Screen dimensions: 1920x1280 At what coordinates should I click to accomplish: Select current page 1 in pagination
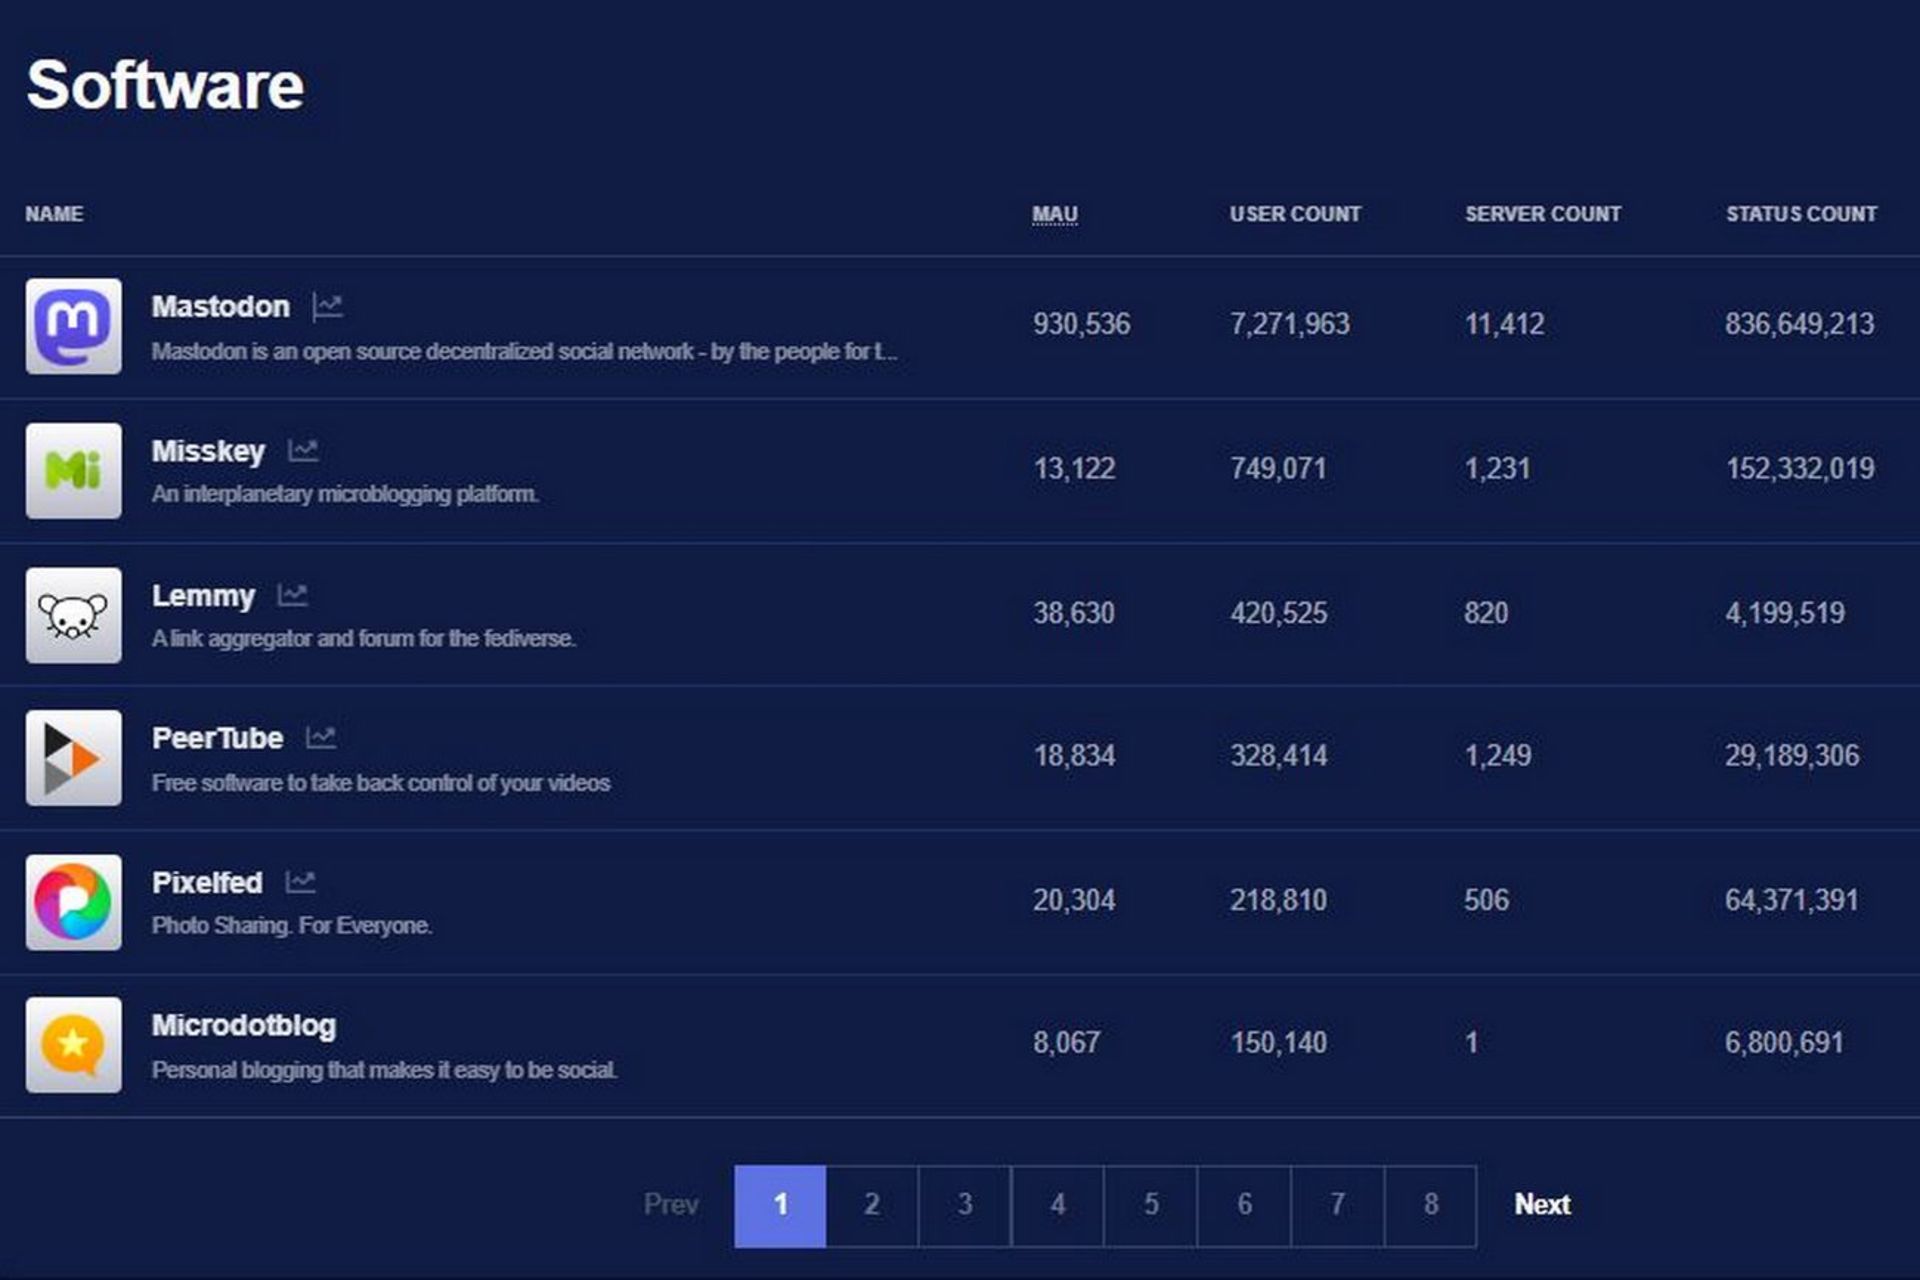coord(780,1206)
